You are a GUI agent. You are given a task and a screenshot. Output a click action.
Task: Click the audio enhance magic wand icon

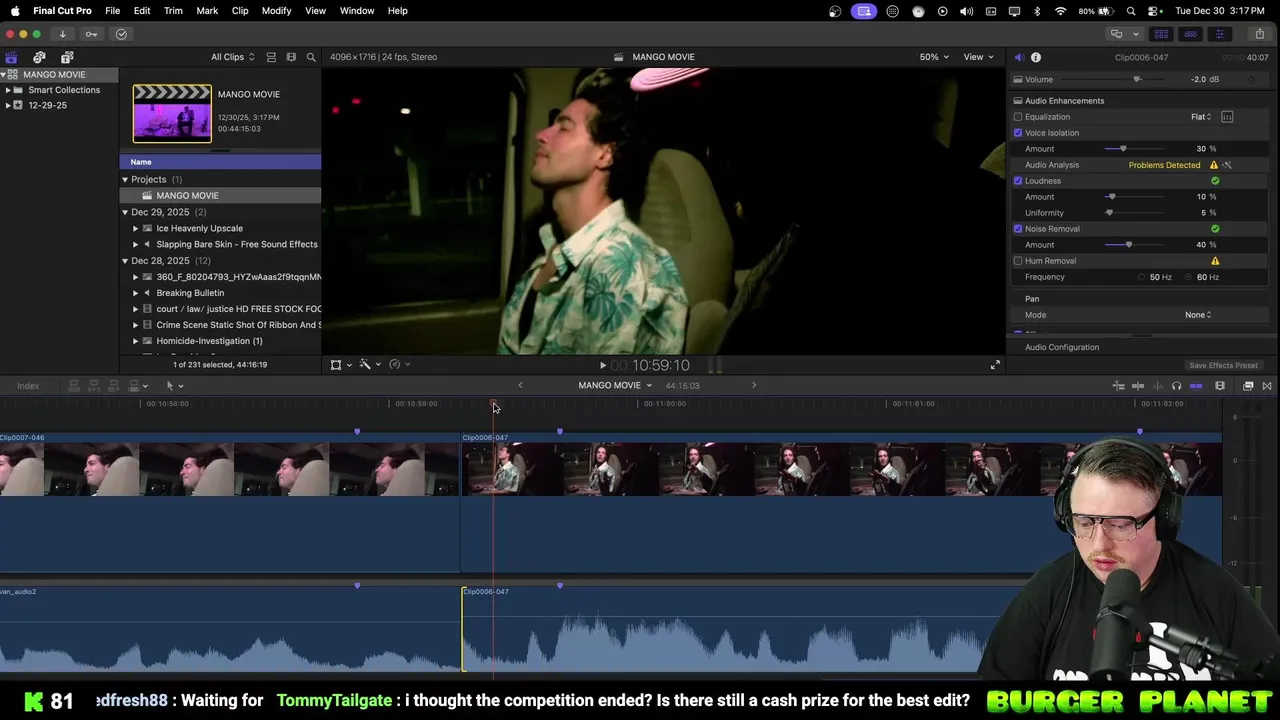click(1227, 165)
